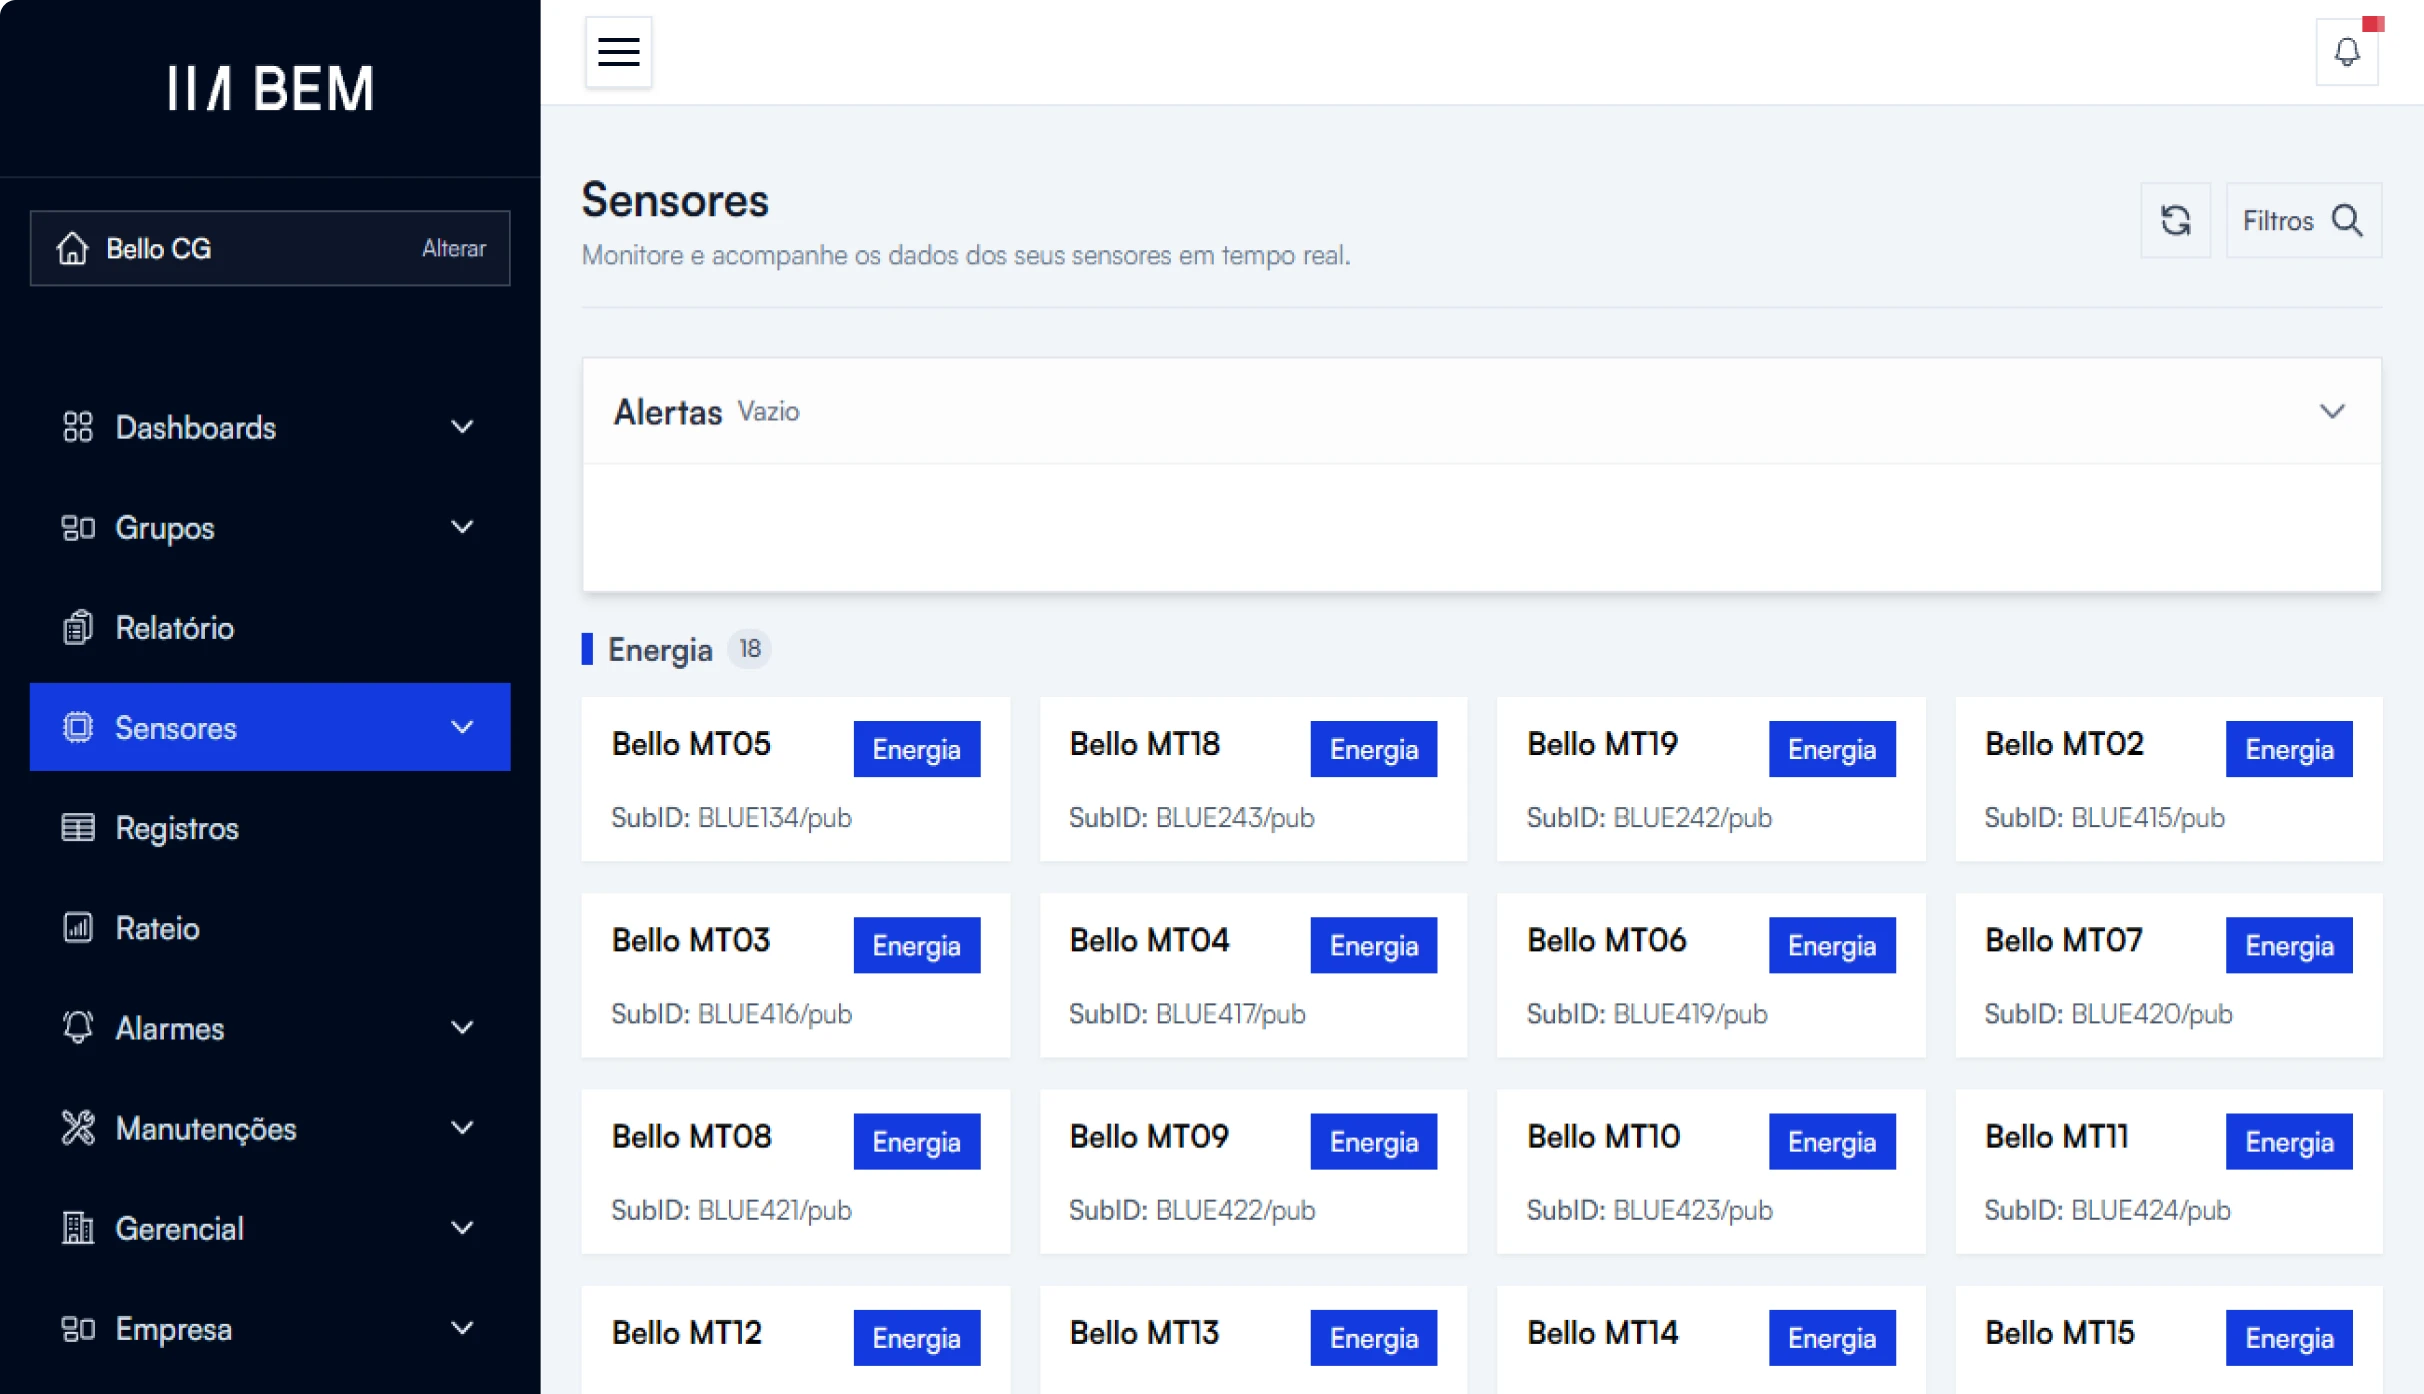Viewport: 2424px width, 1394px height.
Task: Open the Bello MT19 sensor card
Action: tap(1711, 779)
